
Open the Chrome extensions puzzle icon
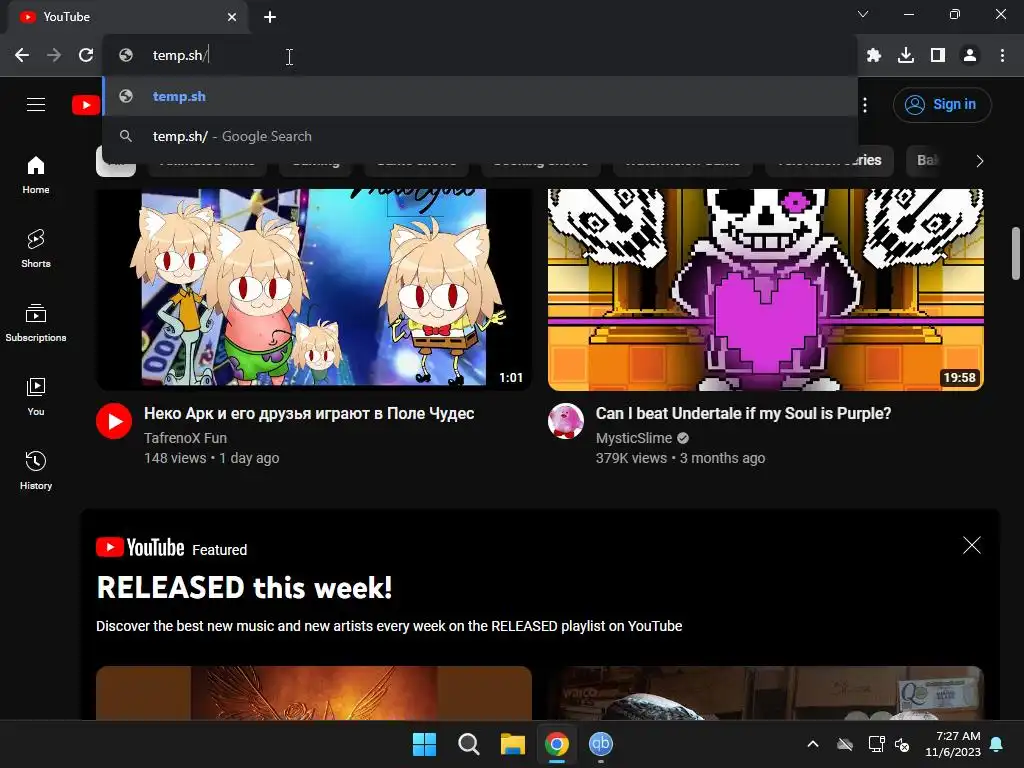(874, 56)
